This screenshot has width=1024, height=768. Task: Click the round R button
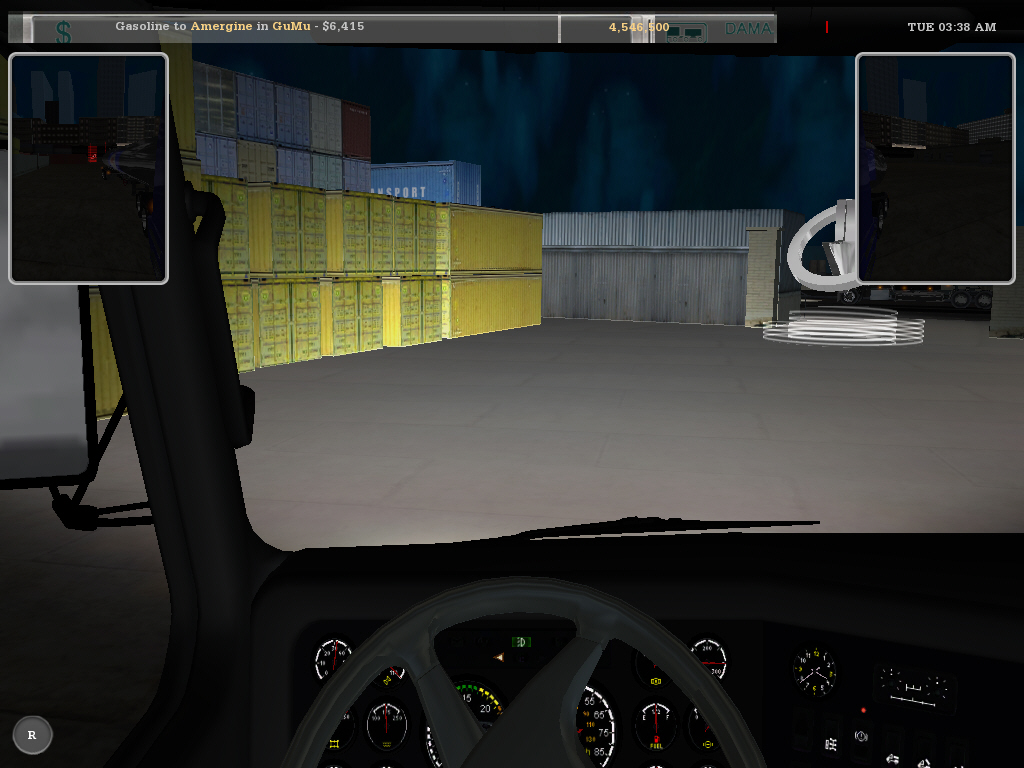coord(32,735)
